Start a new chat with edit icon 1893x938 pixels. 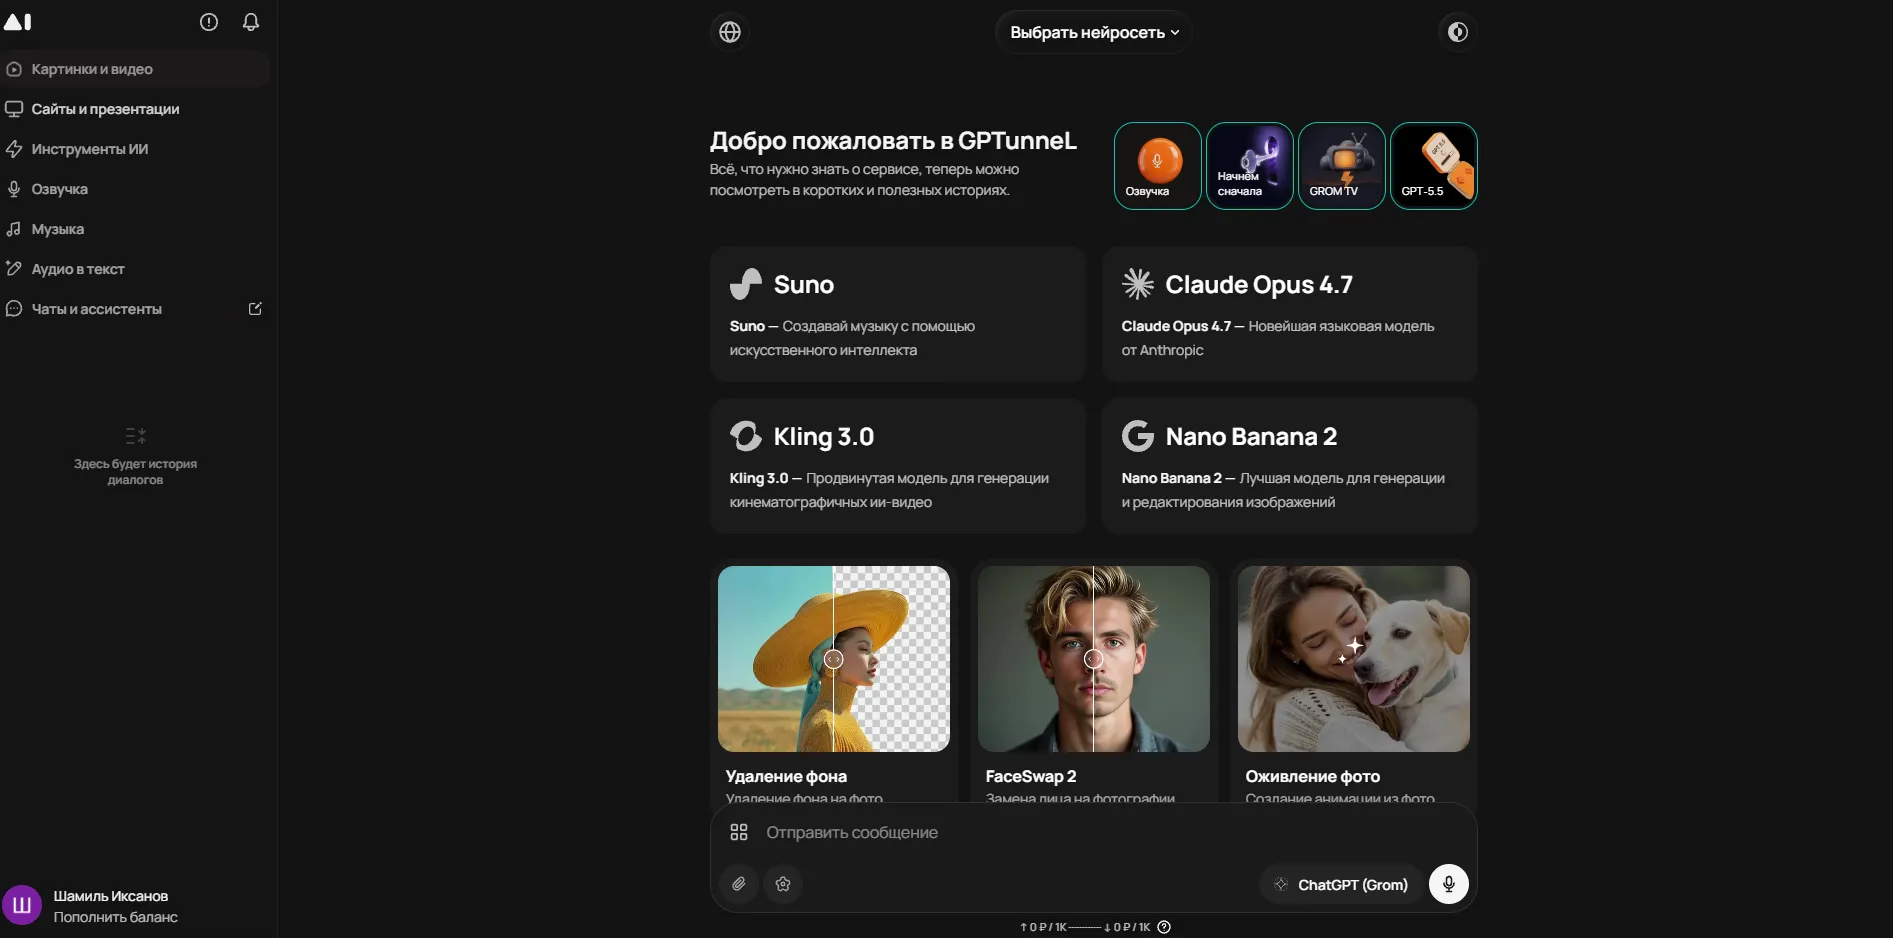coord(255,309)
